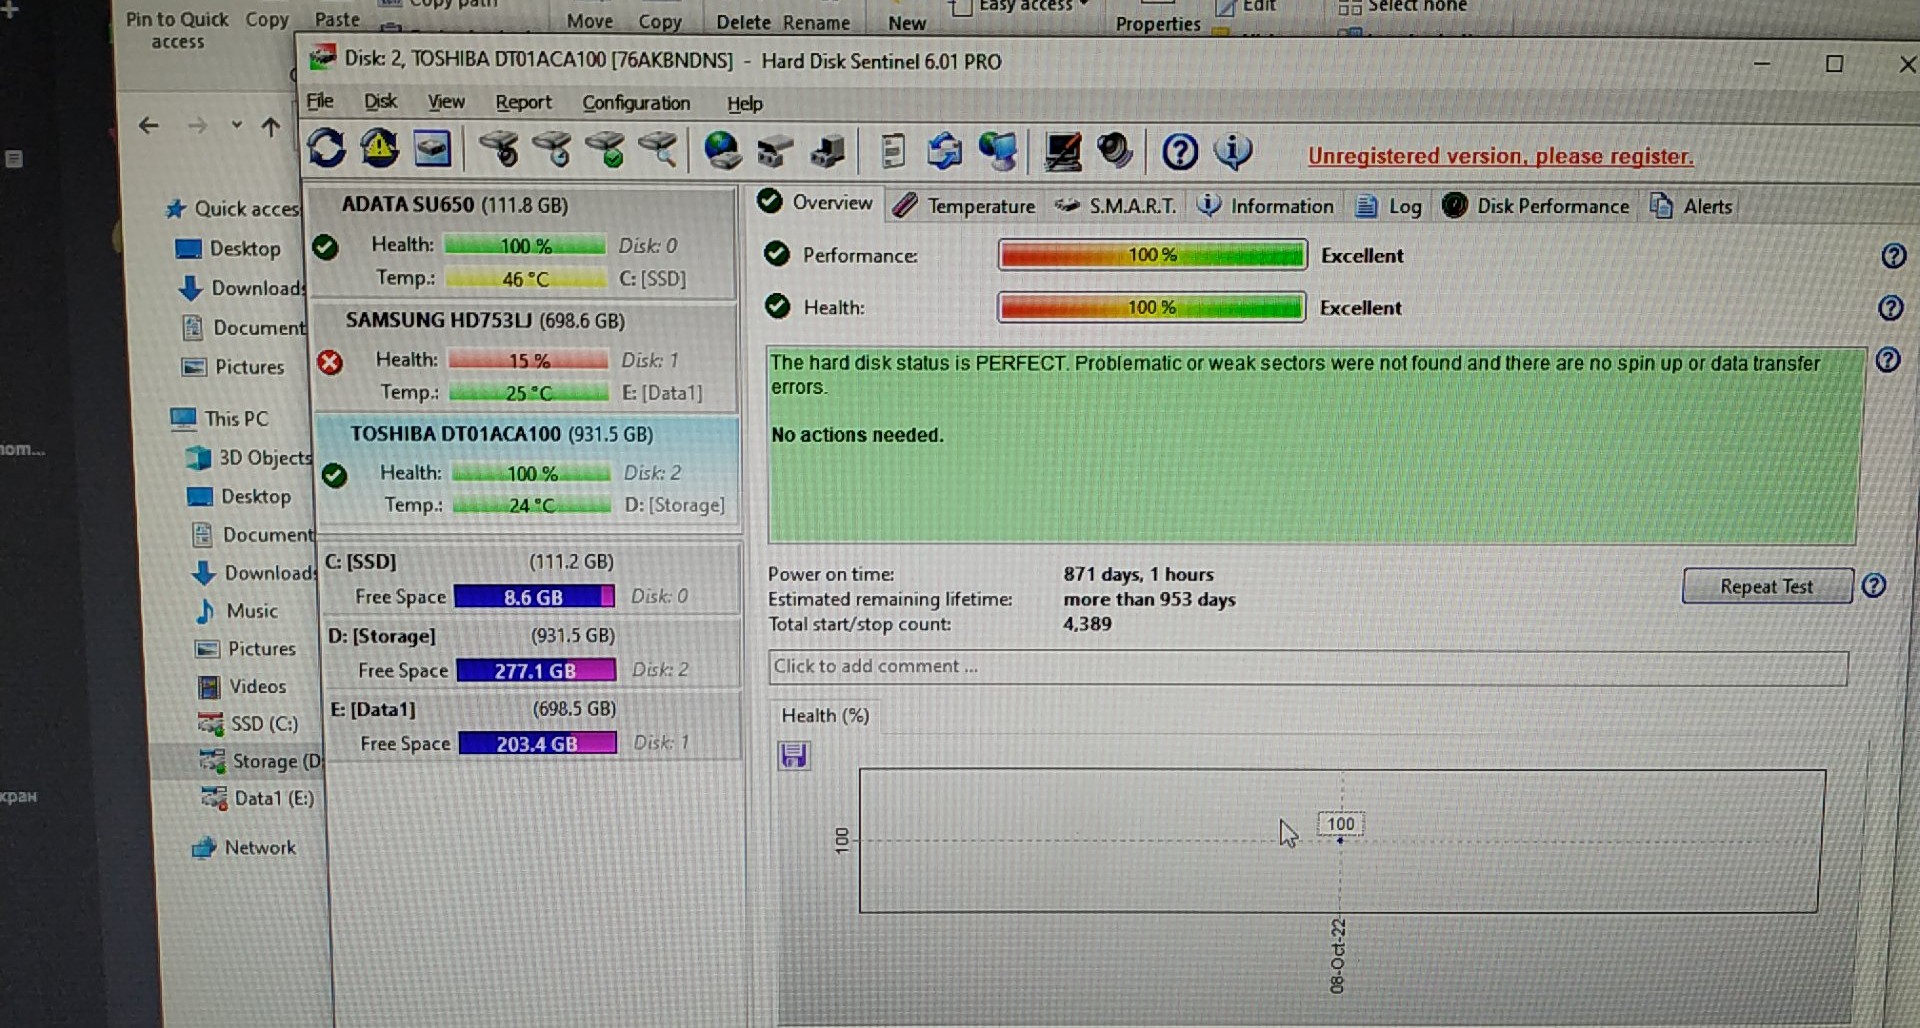Click the Repeat Test button
The width and height of the screenshot is (1920, 1028).
coord(1766,586)
